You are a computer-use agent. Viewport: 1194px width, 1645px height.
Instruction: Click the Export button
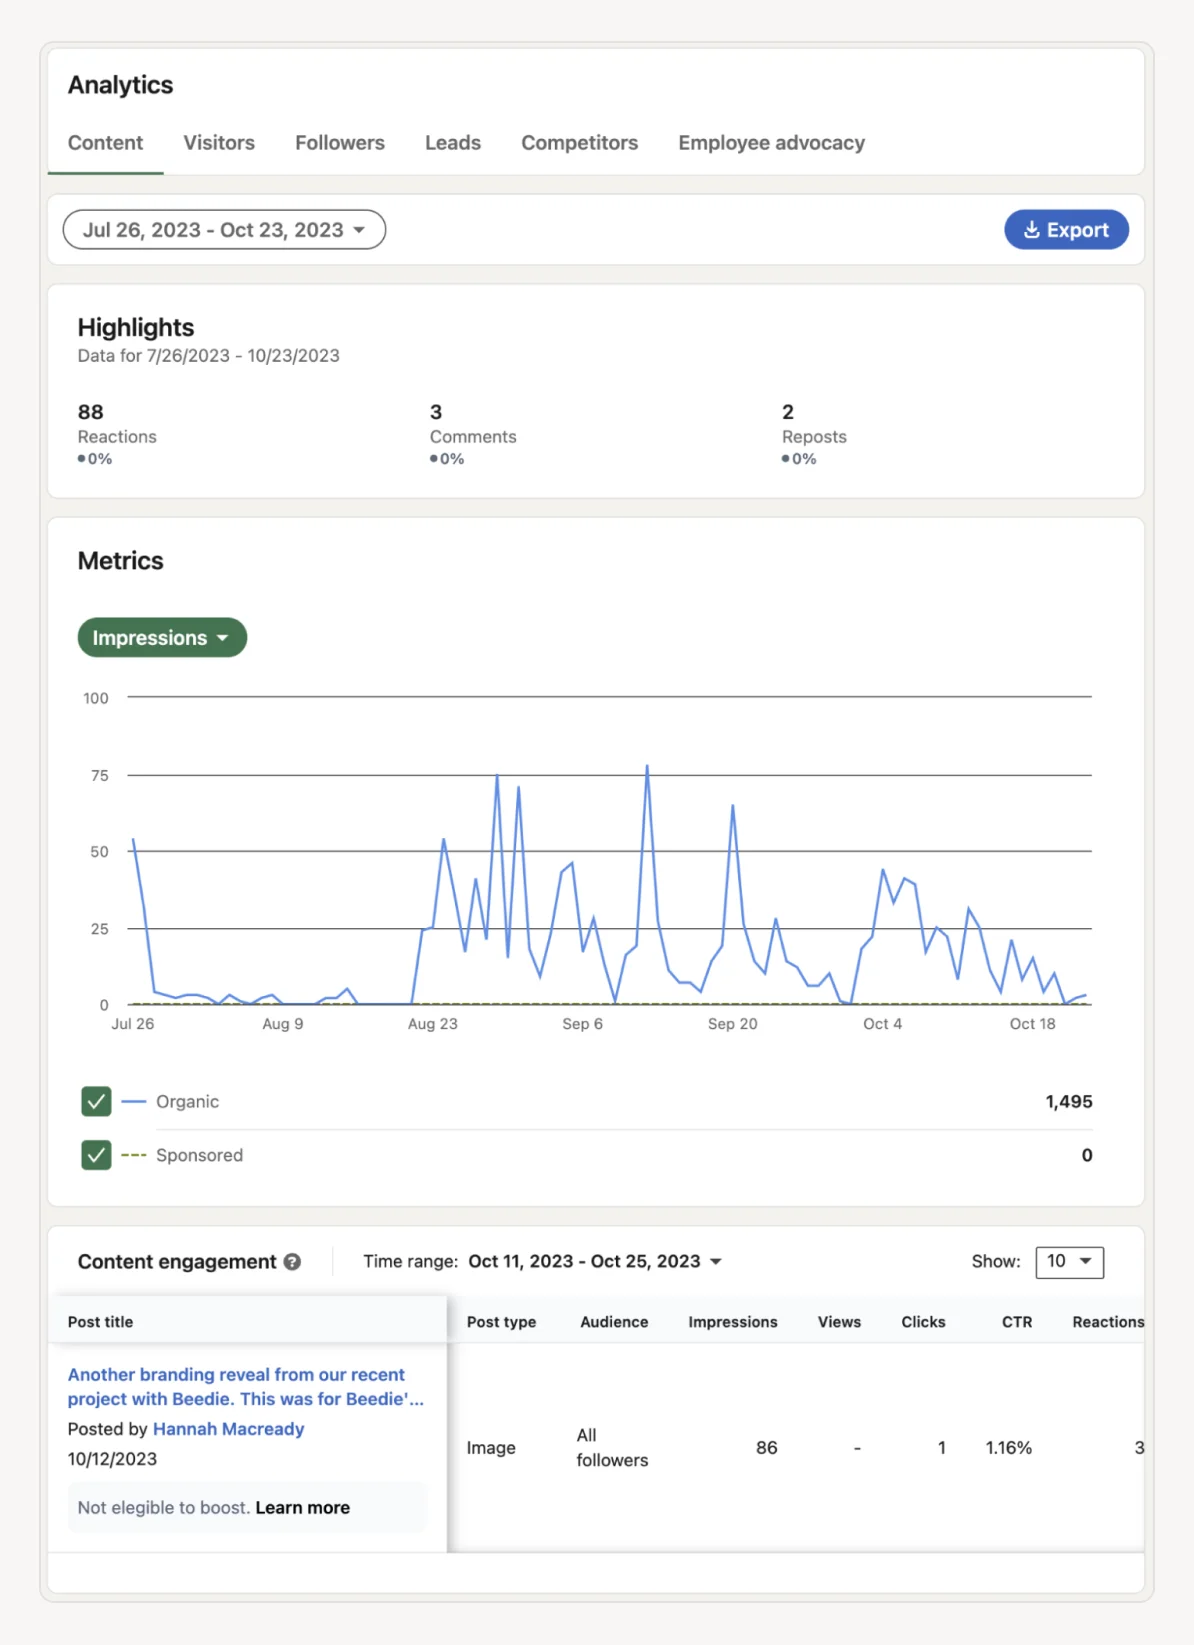(x=1066, y=230)
